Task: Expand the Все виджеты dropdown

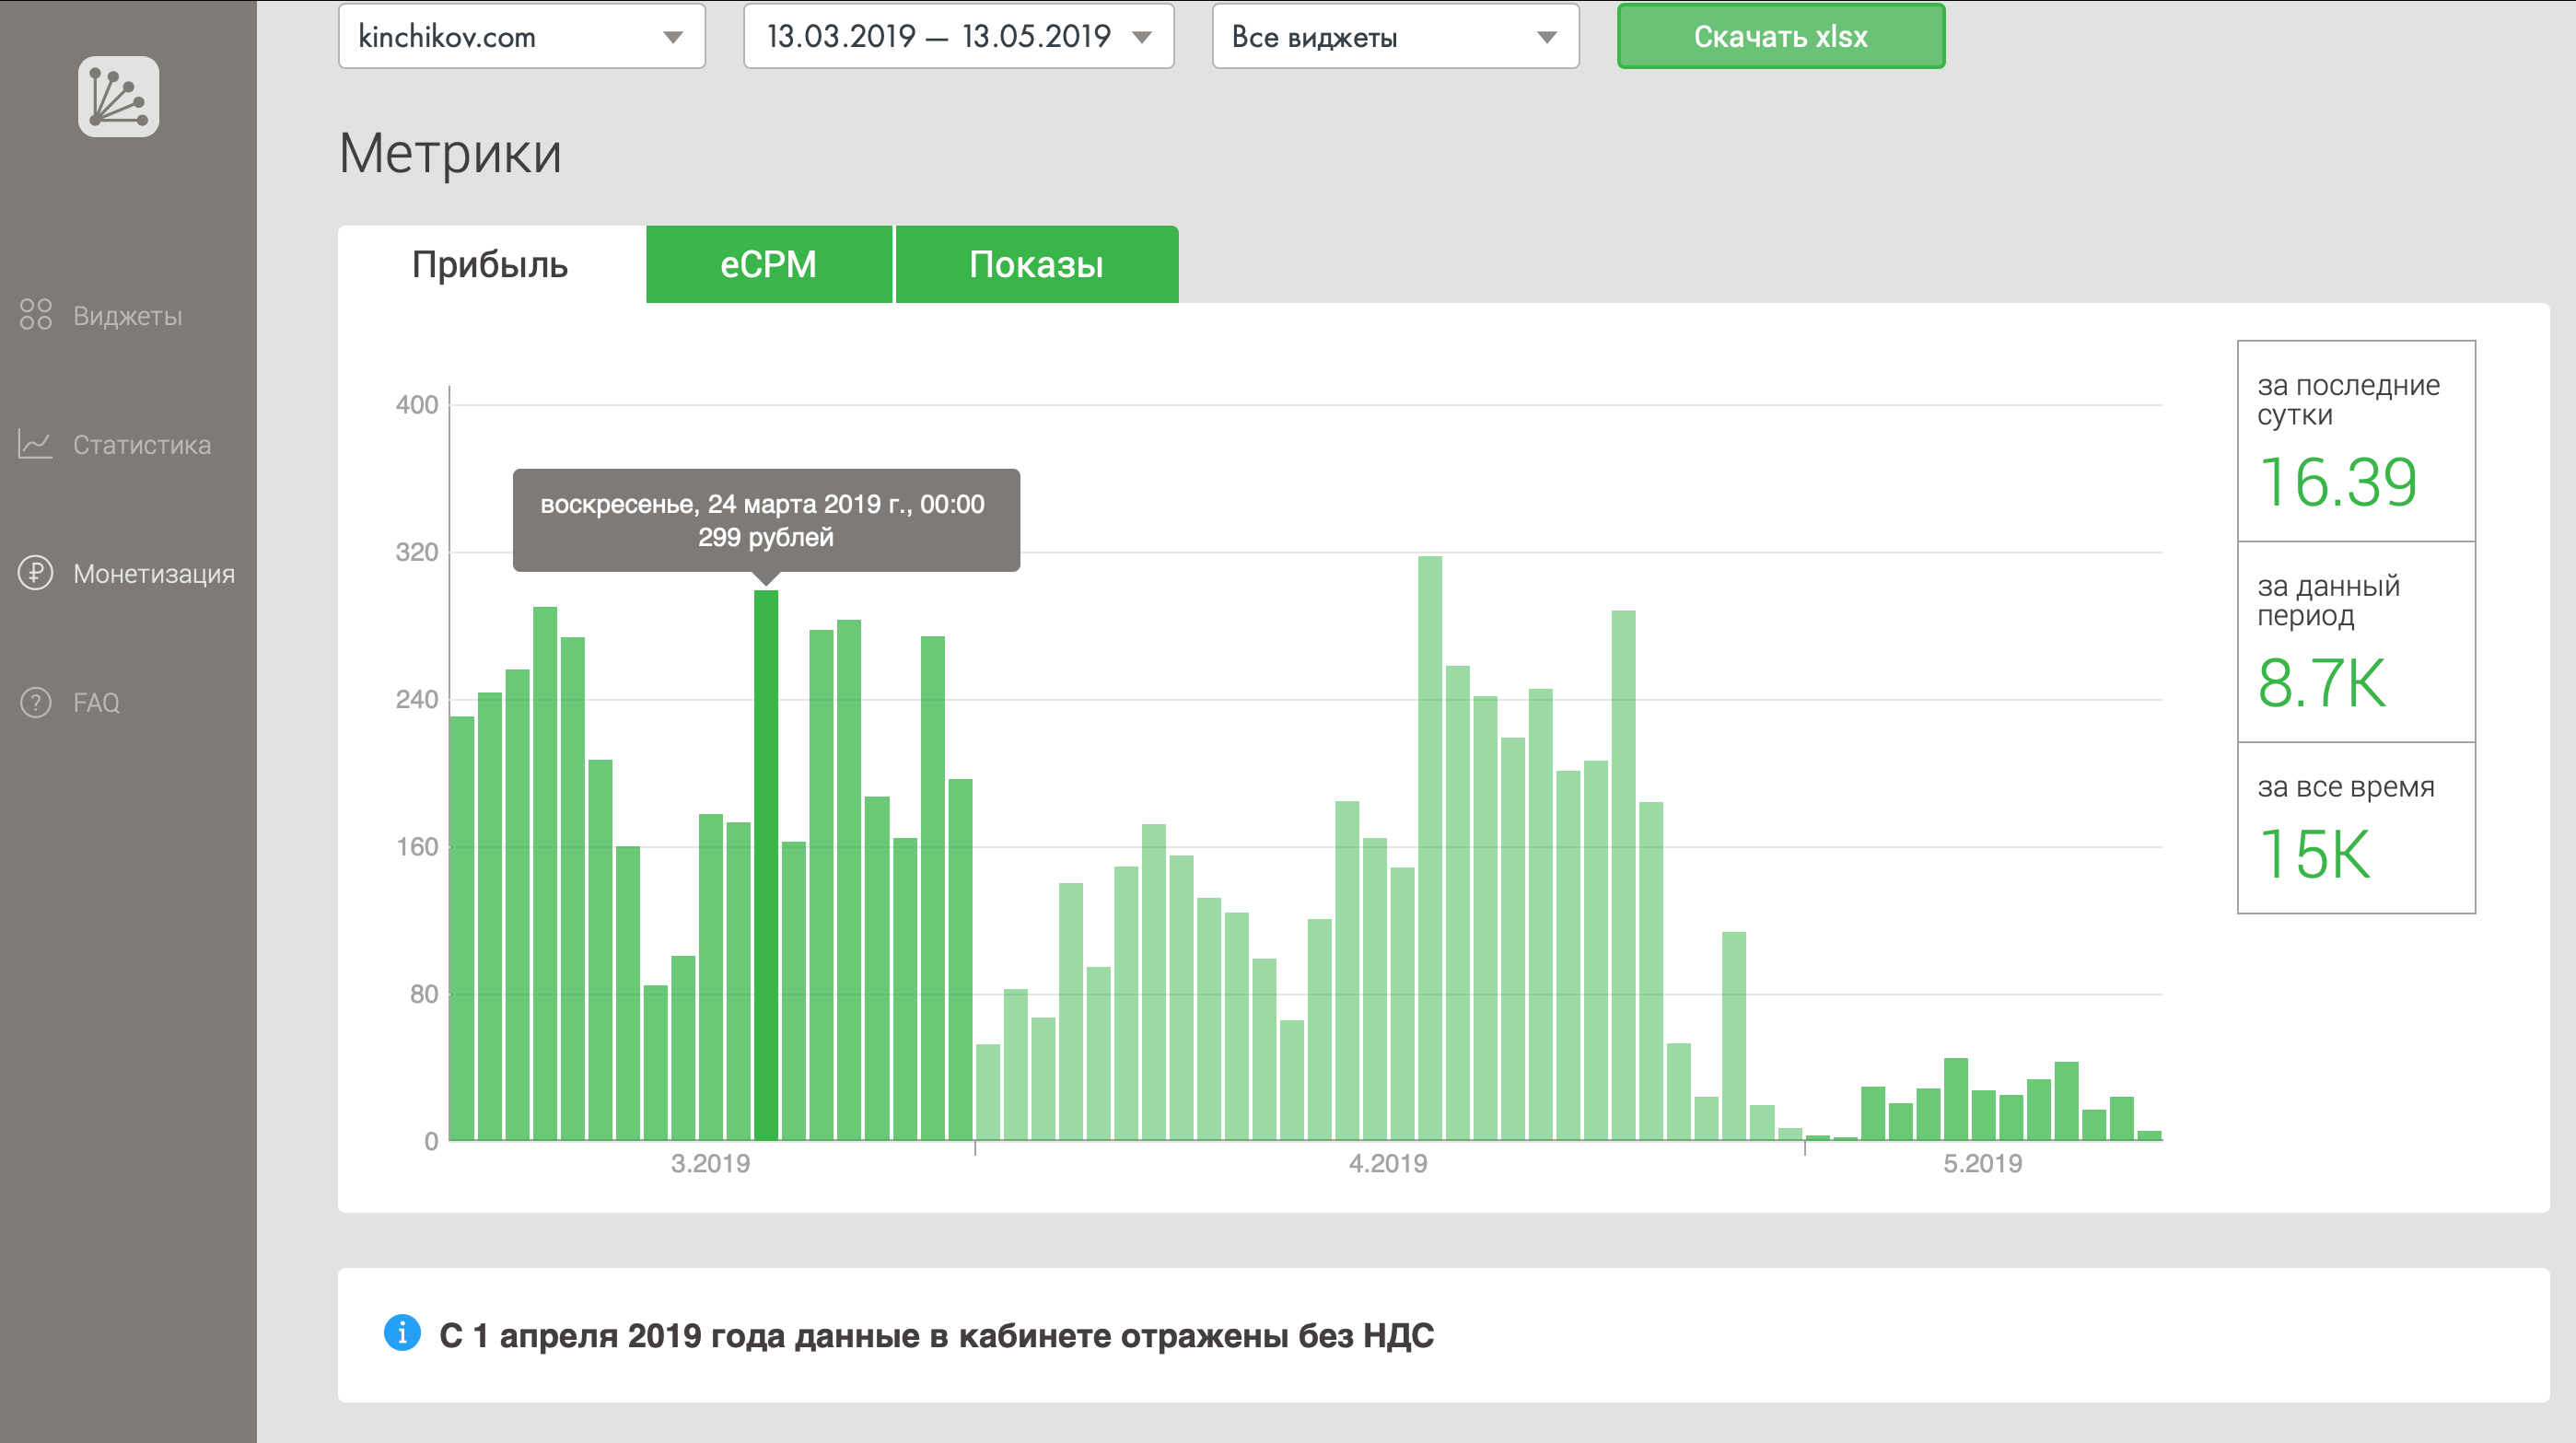Action: pos(1394,37)
